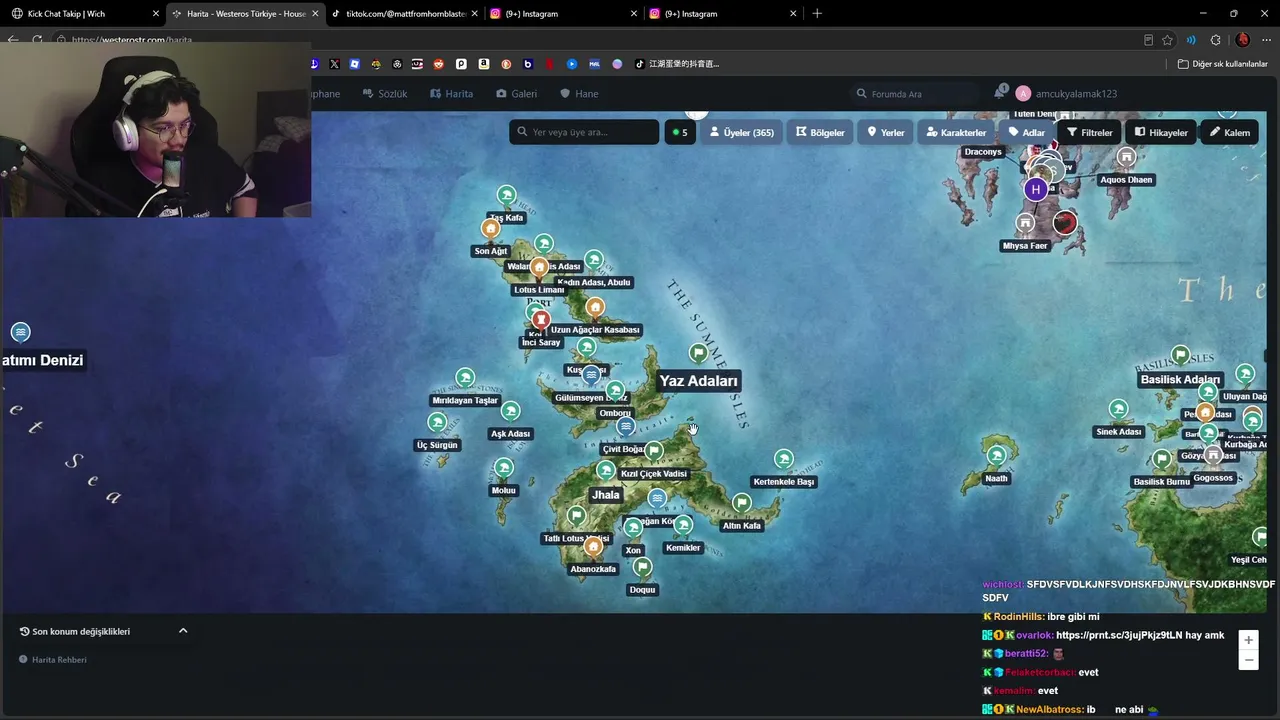Open the purple H member avatar pin

click(x=1036, y=189)
